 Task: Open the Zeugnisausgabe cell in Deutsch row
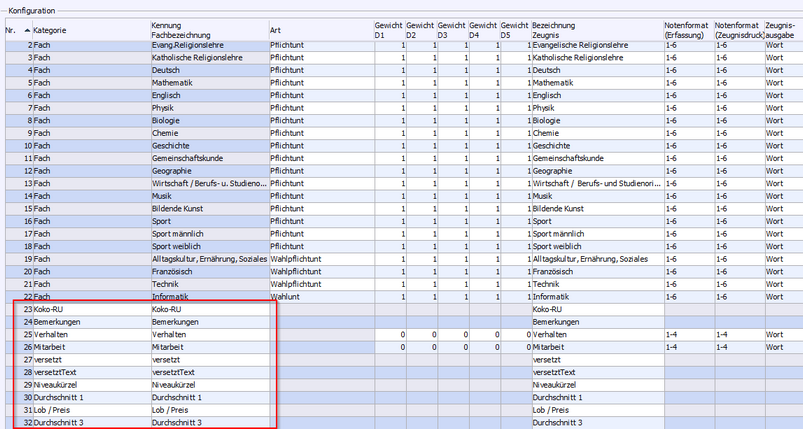point(782,71)
